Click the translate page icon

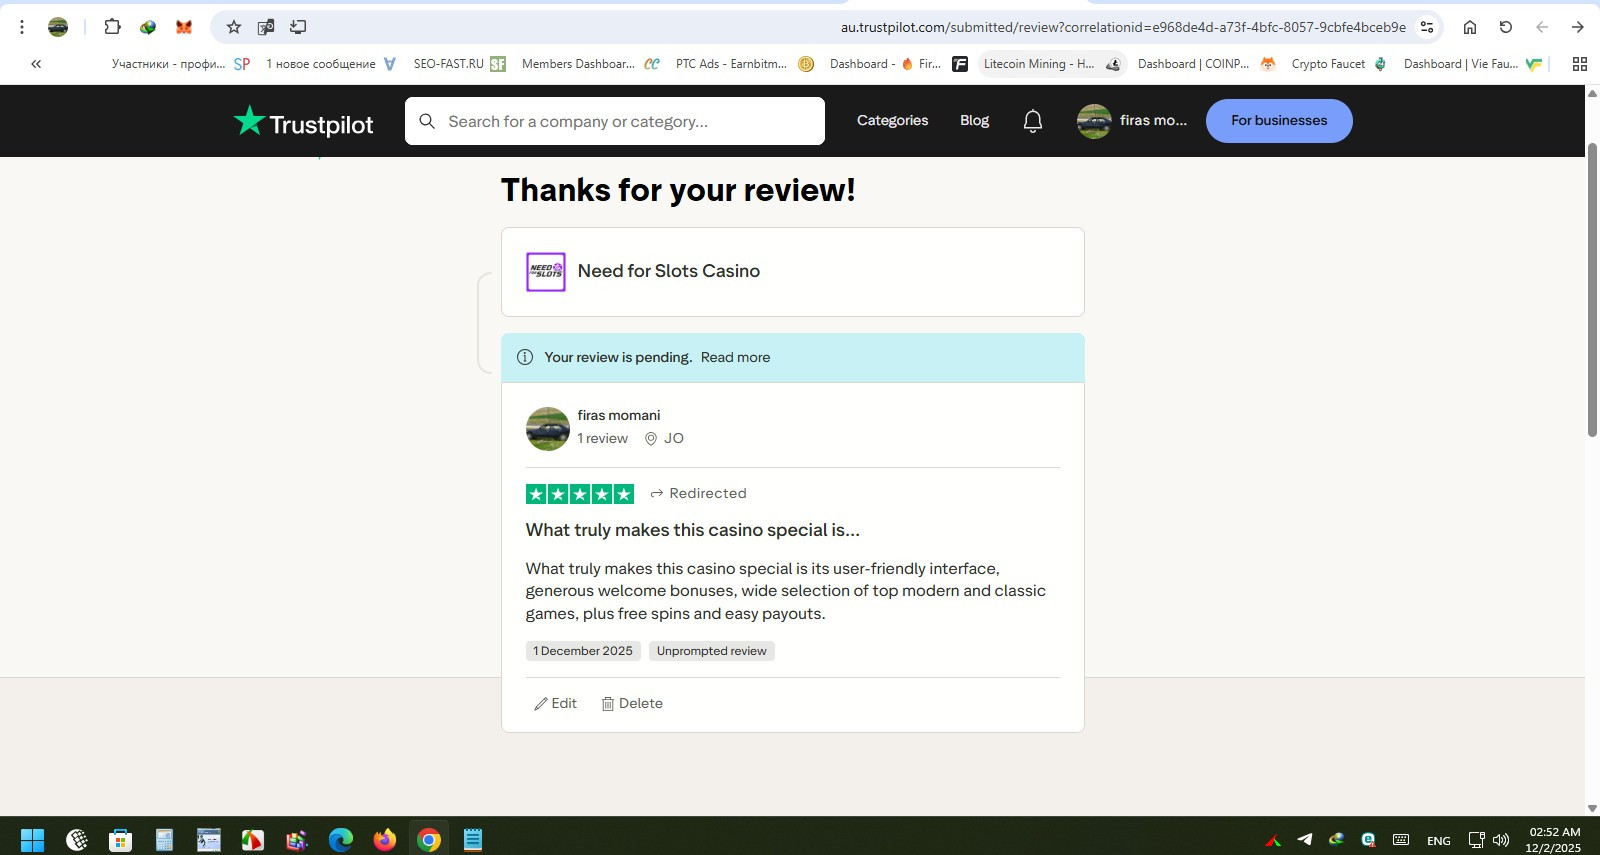[x=266, y=27]
